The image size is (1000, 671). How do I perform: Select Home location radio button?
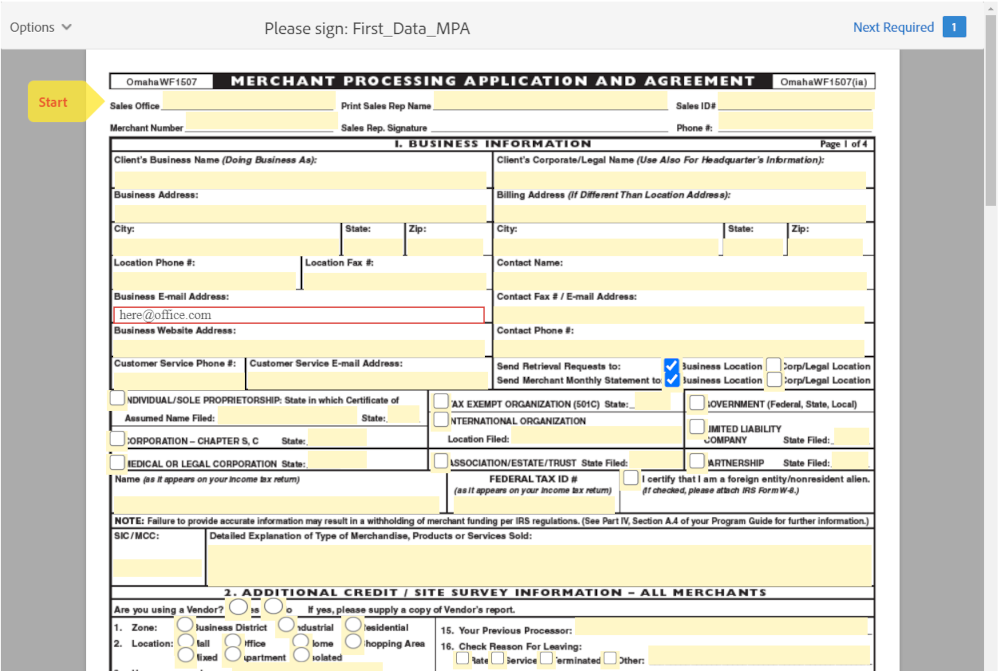coord(301,640)
